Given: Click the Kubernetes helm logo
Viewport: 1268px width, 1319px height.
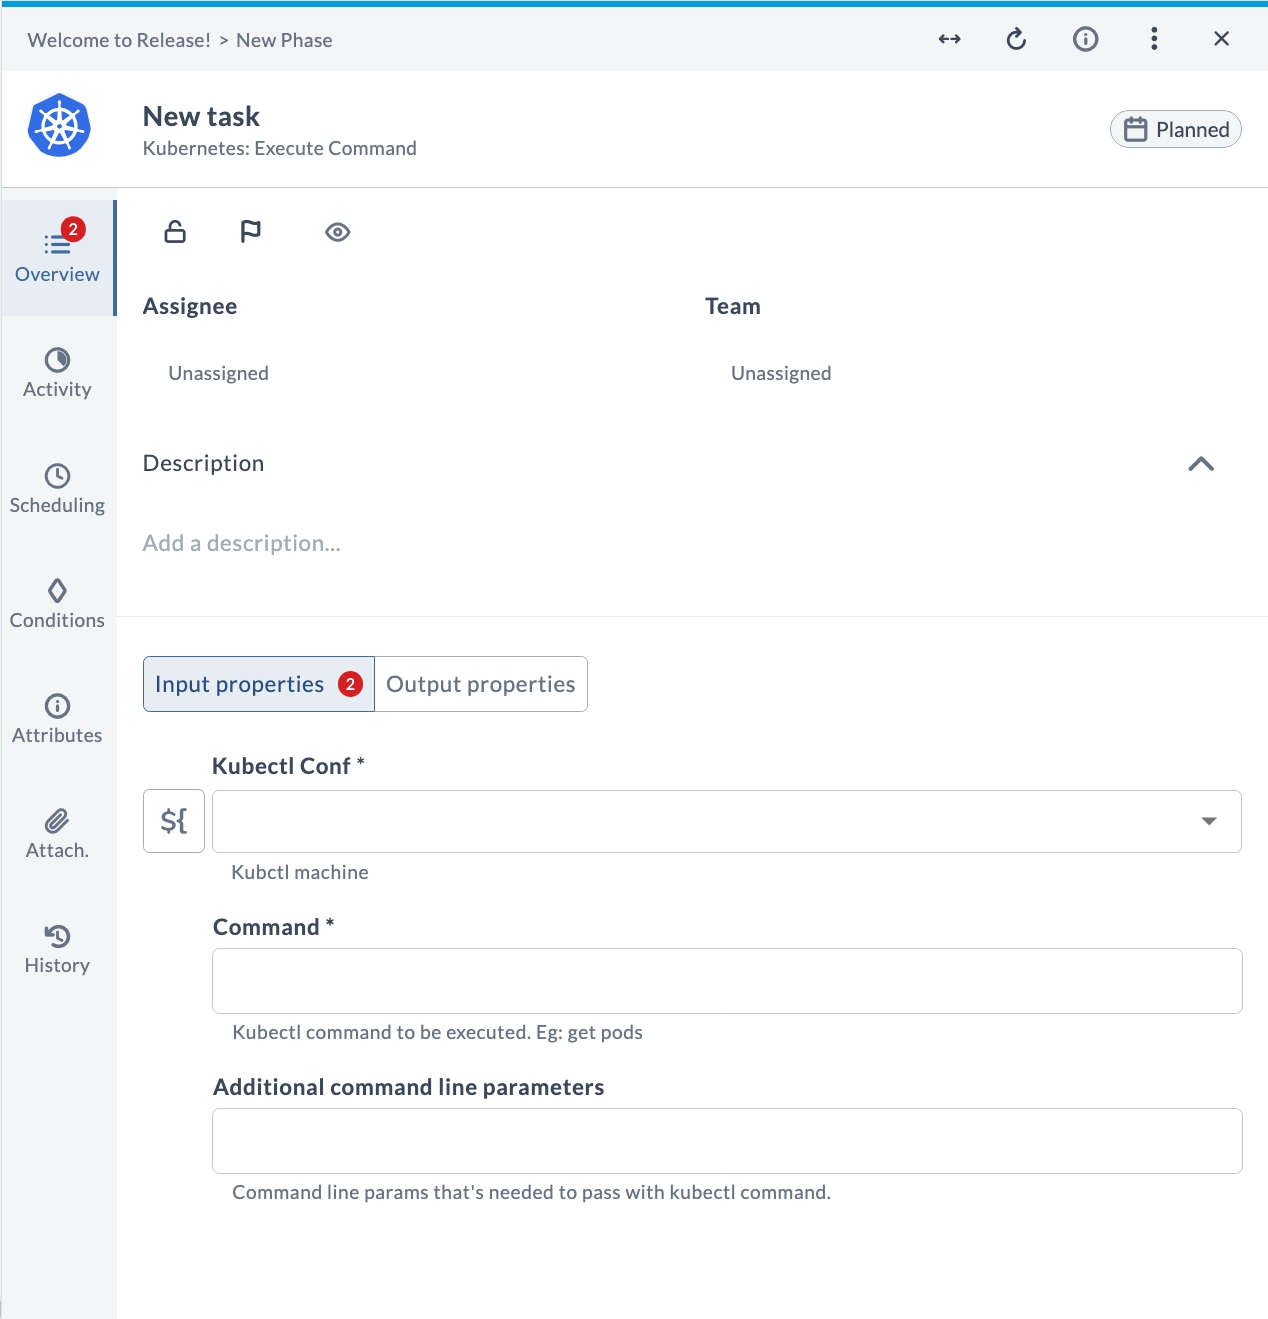Looking at the screenshot, I should [x=60, y=126].
